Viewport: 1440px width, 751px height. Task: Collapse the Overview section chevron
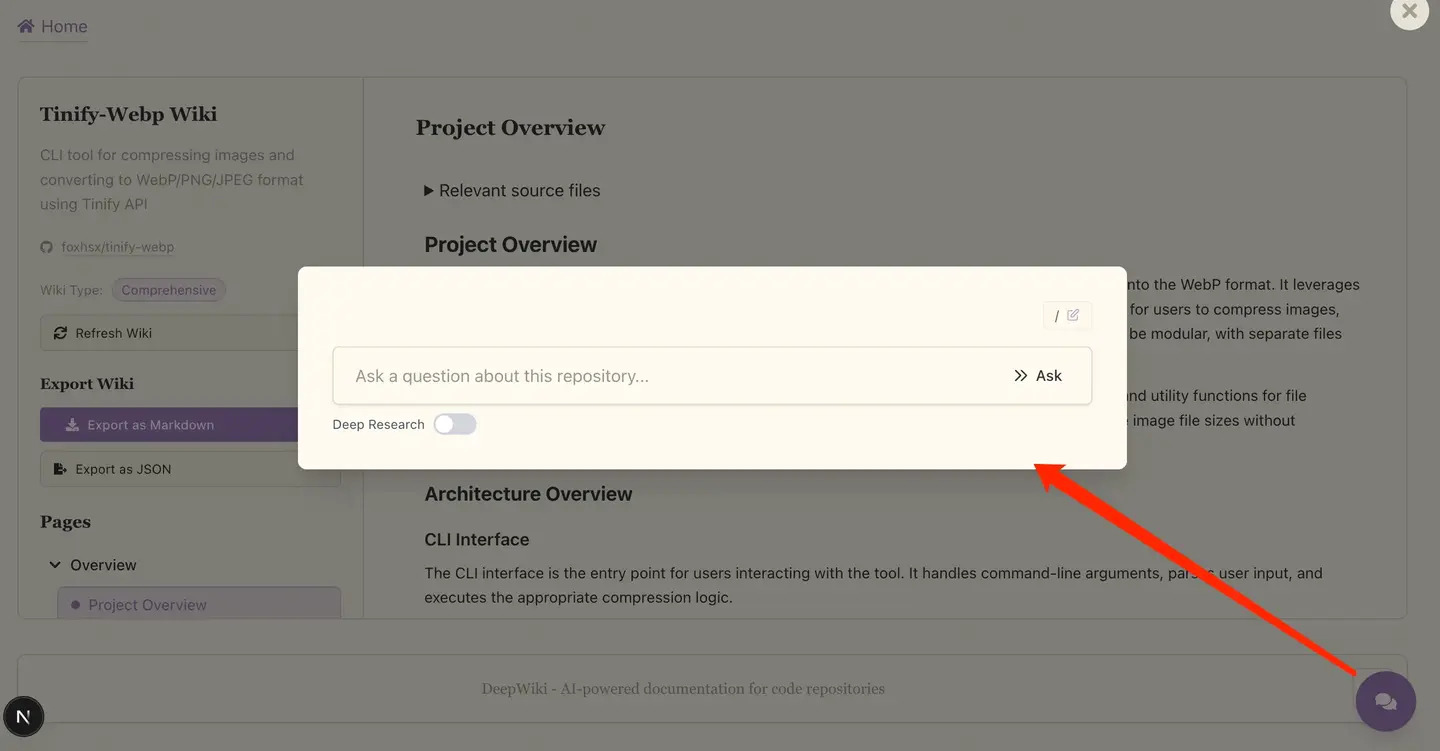(x=55, y=565)
